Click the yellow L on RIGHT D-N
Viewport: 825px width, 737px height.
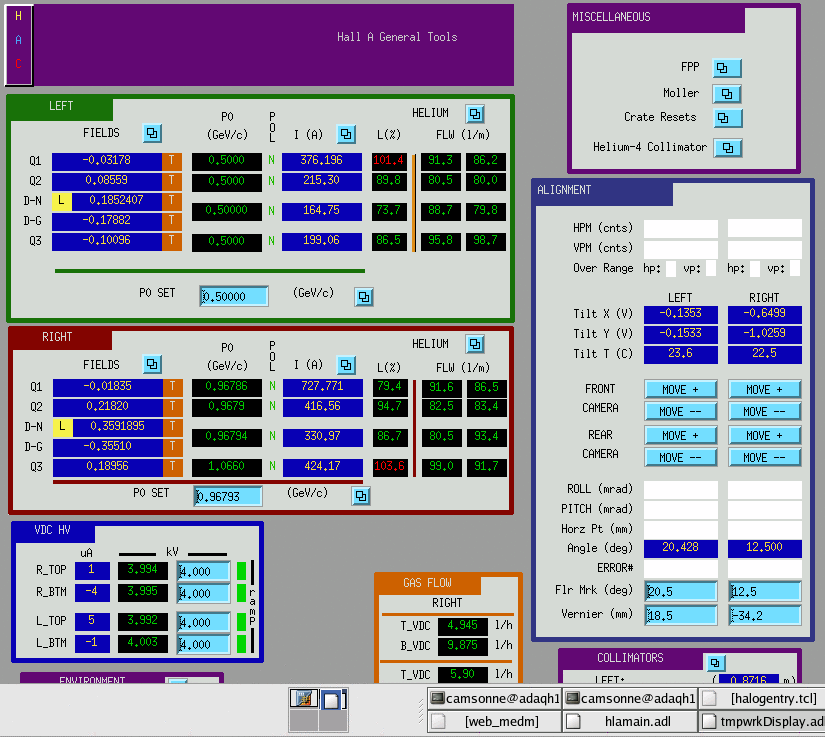pyautogui.click(x=63, y=427)
